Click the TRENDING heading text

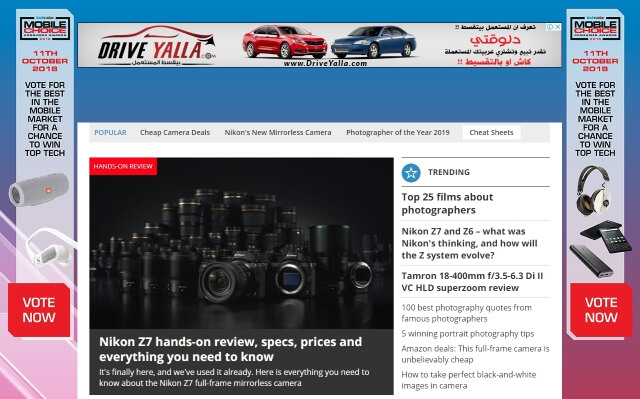coord(449,172)
